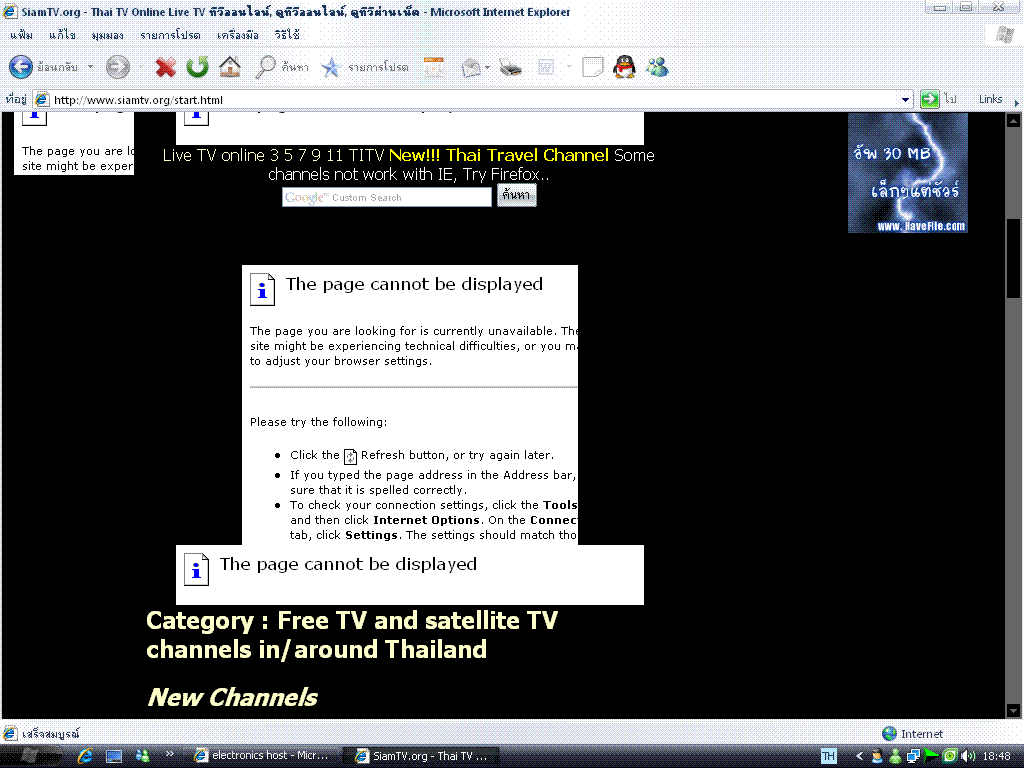Open the Edit button dropdown arrow
The width and height of the screenshot is (1024, 768).
pyautogui.click(x=569, y=67)
